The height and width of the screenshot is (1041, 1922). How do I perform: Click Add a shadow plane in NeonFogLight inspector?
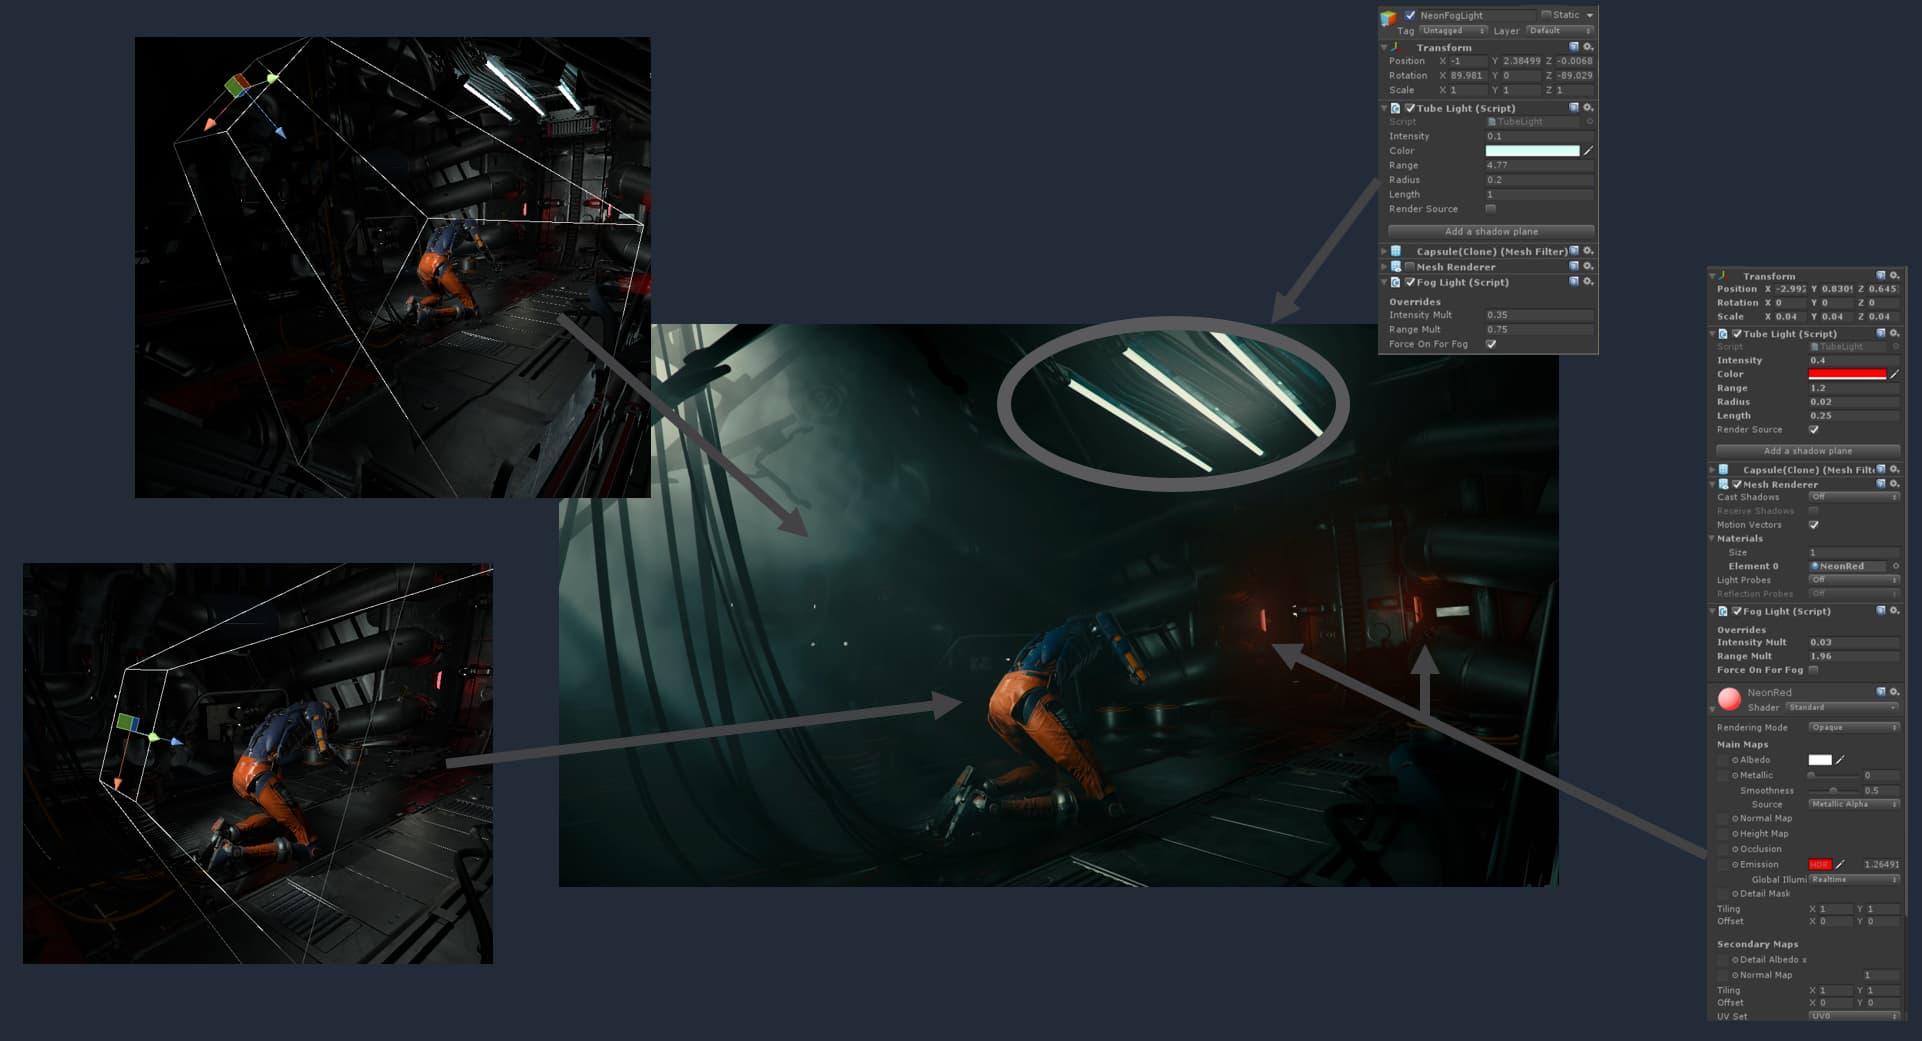coord(1491,231)
